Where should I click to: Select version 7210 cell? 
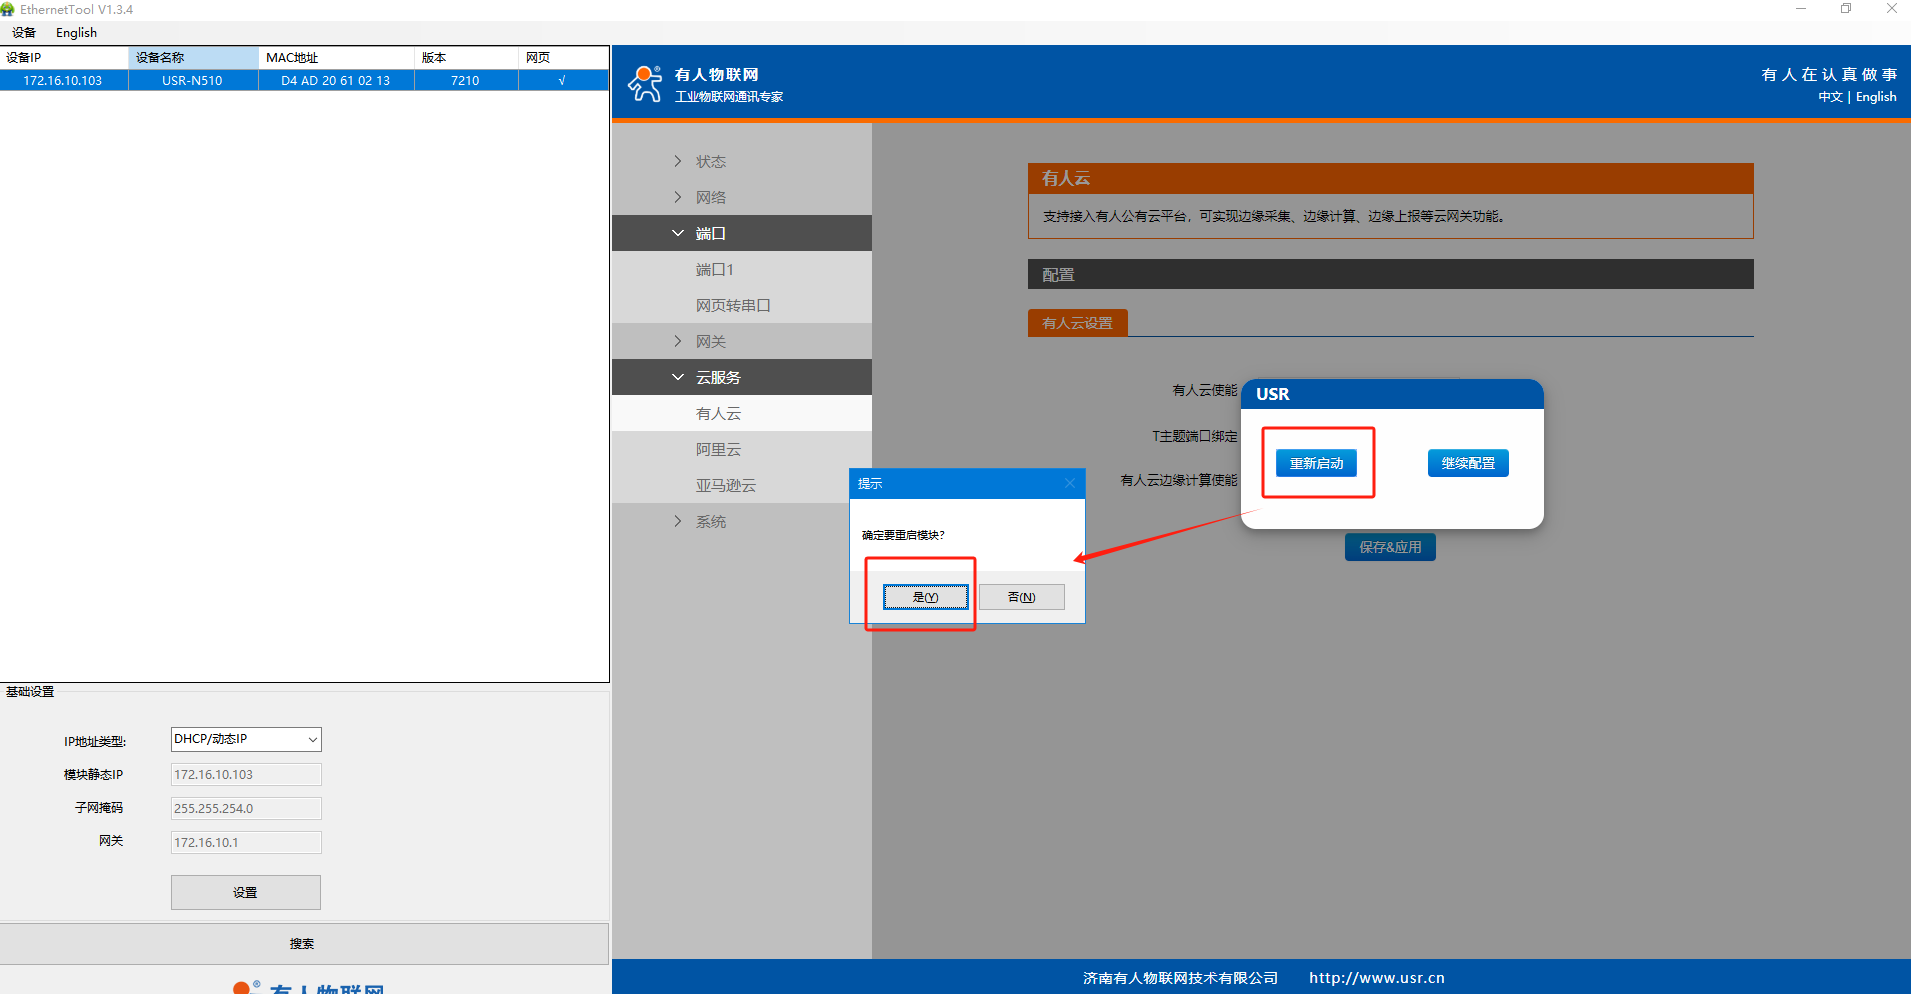click(465, 81)
